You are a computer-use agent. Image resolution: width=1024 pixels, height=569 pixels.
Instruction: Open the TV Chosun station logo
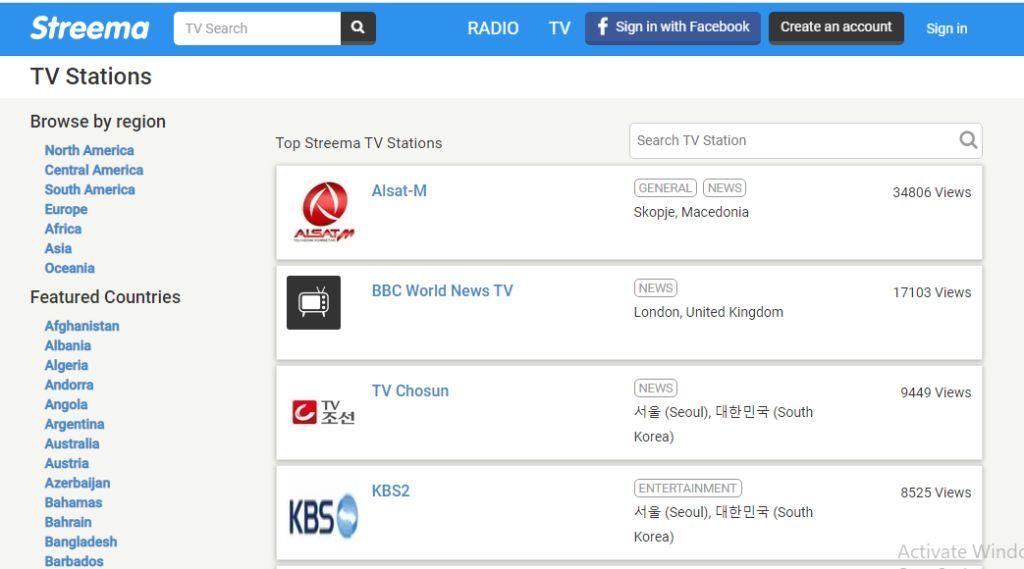coord(323,412)
